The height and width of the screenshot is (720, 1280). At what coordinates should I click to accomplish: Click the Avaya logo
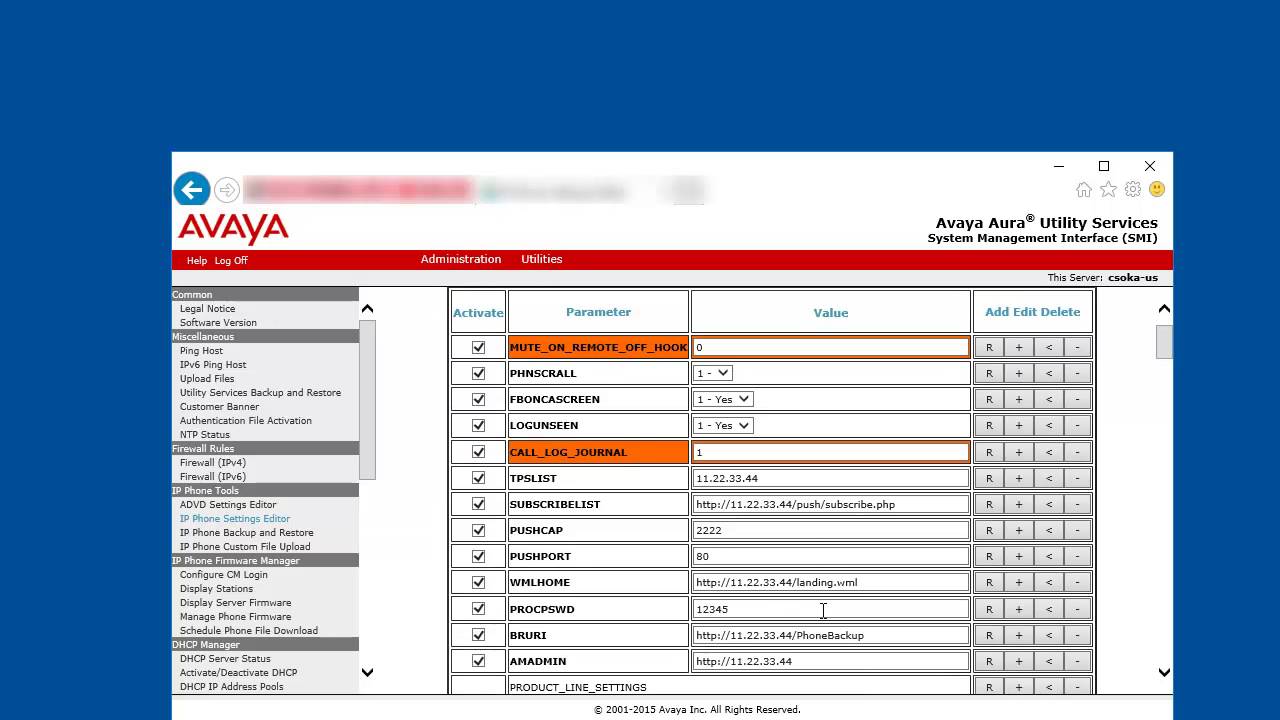(x=233, y=228)
